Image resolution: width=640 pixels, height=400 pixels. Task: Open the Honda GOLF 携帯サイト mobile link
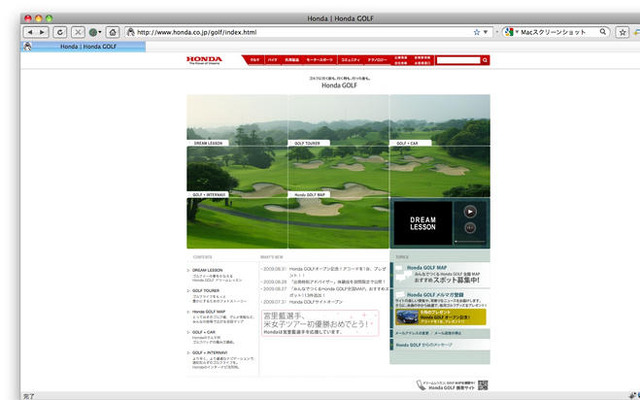(451, 387)
